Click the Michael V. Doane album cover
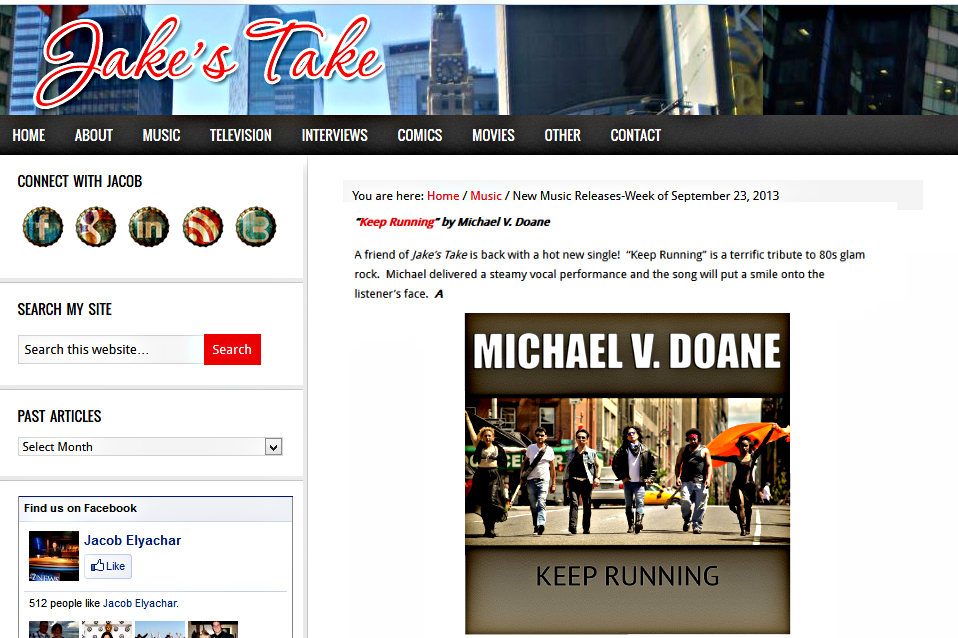Viewport: 958px width, 638px height. (627, 474)
